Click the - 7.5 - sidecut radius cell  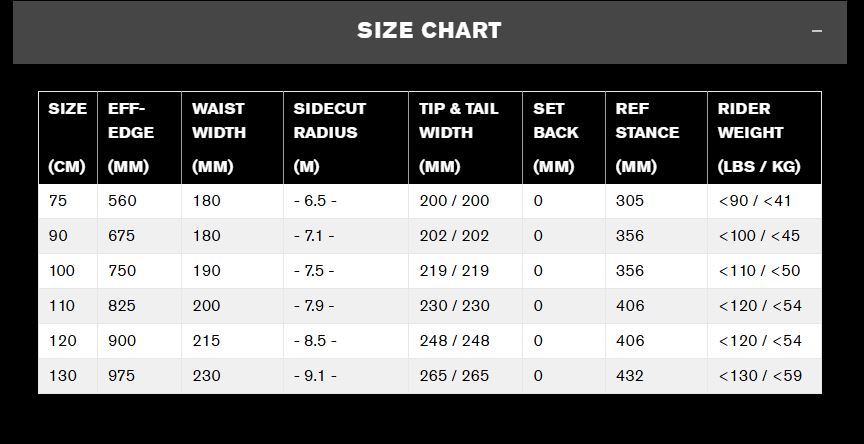[315, 271]
